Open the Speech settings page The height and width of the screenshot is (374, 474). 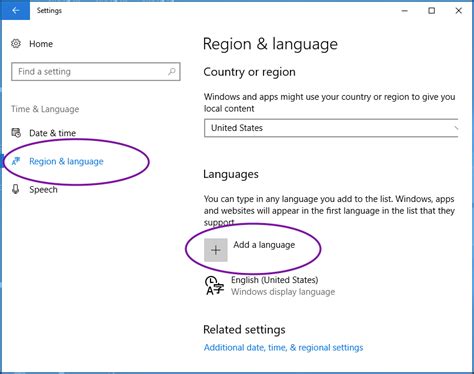[x=43, y=190]
